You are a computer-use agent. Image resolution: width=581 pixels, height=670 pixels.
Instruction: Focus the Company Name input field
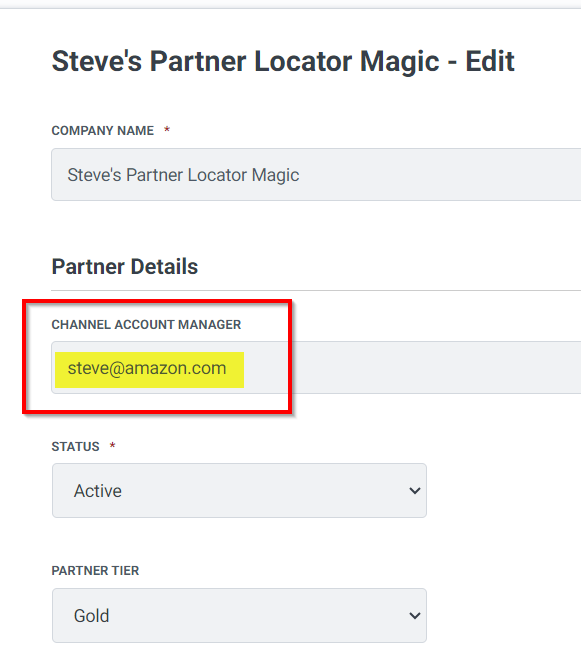click(316, 174)
